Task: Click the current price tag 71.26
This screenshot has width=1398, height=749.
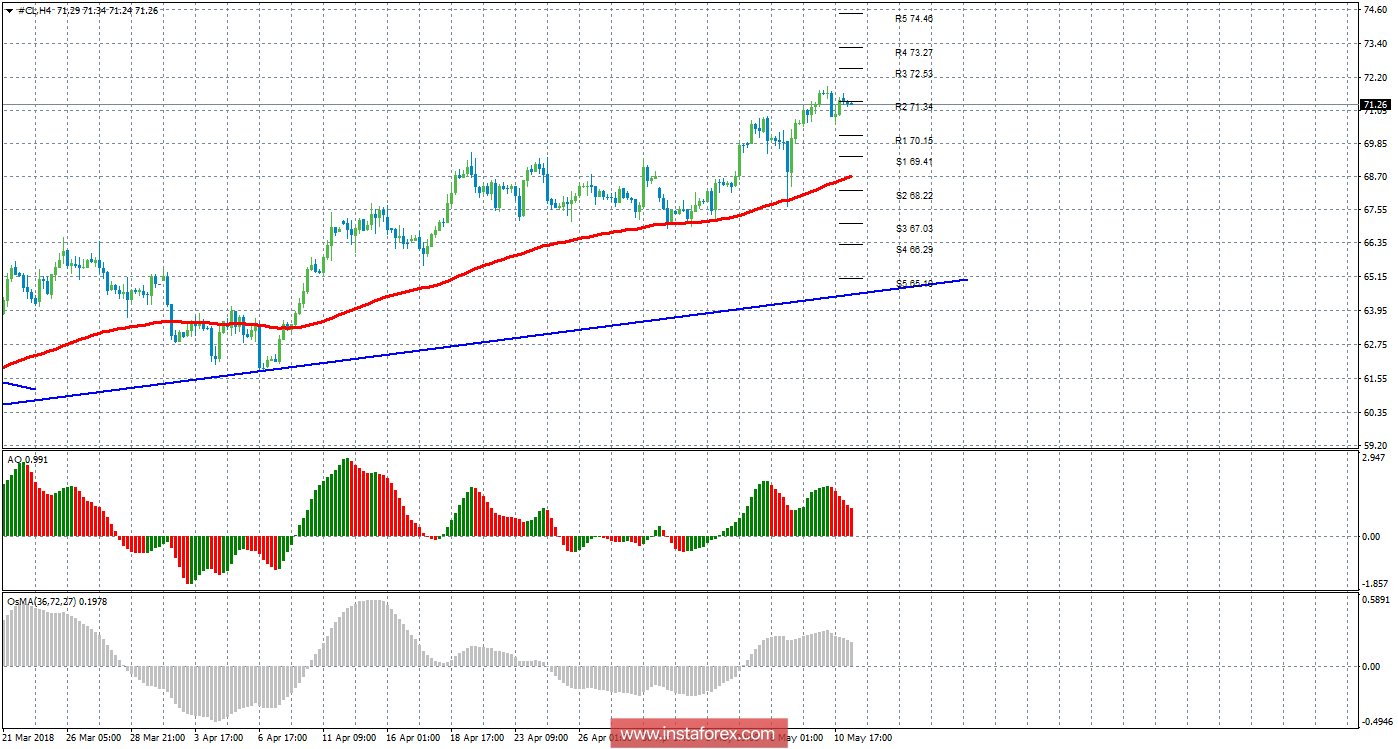Action: [x=1374, y=104]
